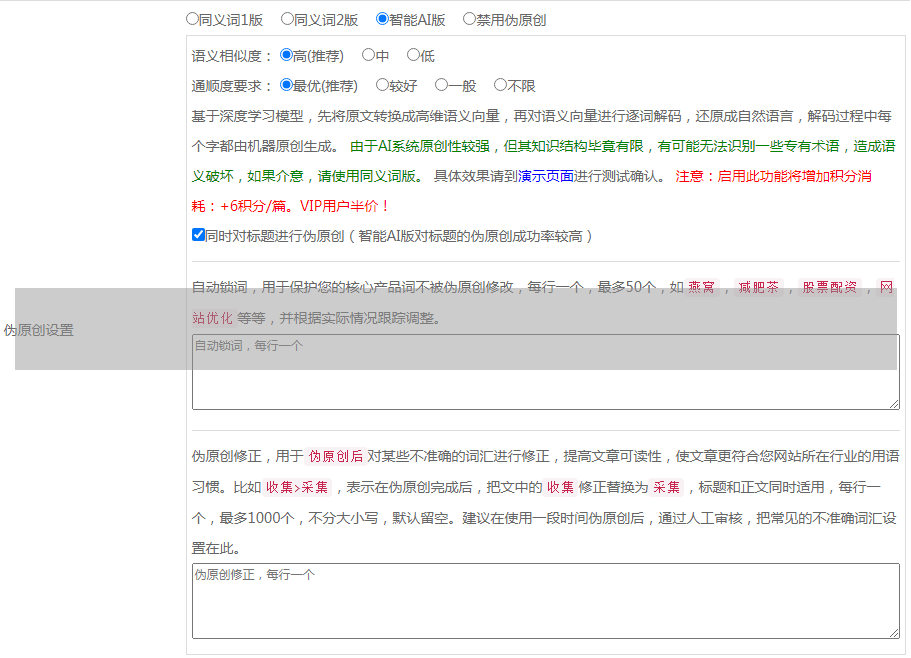The width and height of the screenshot is (911, 658).
Task: Click into the 自动锁词 text area
Action: pos(545,372)
